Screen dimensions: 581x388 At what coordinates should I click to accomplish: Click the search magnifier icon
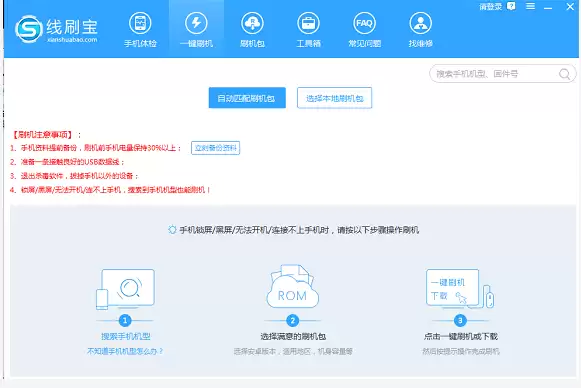coord(564,74)
